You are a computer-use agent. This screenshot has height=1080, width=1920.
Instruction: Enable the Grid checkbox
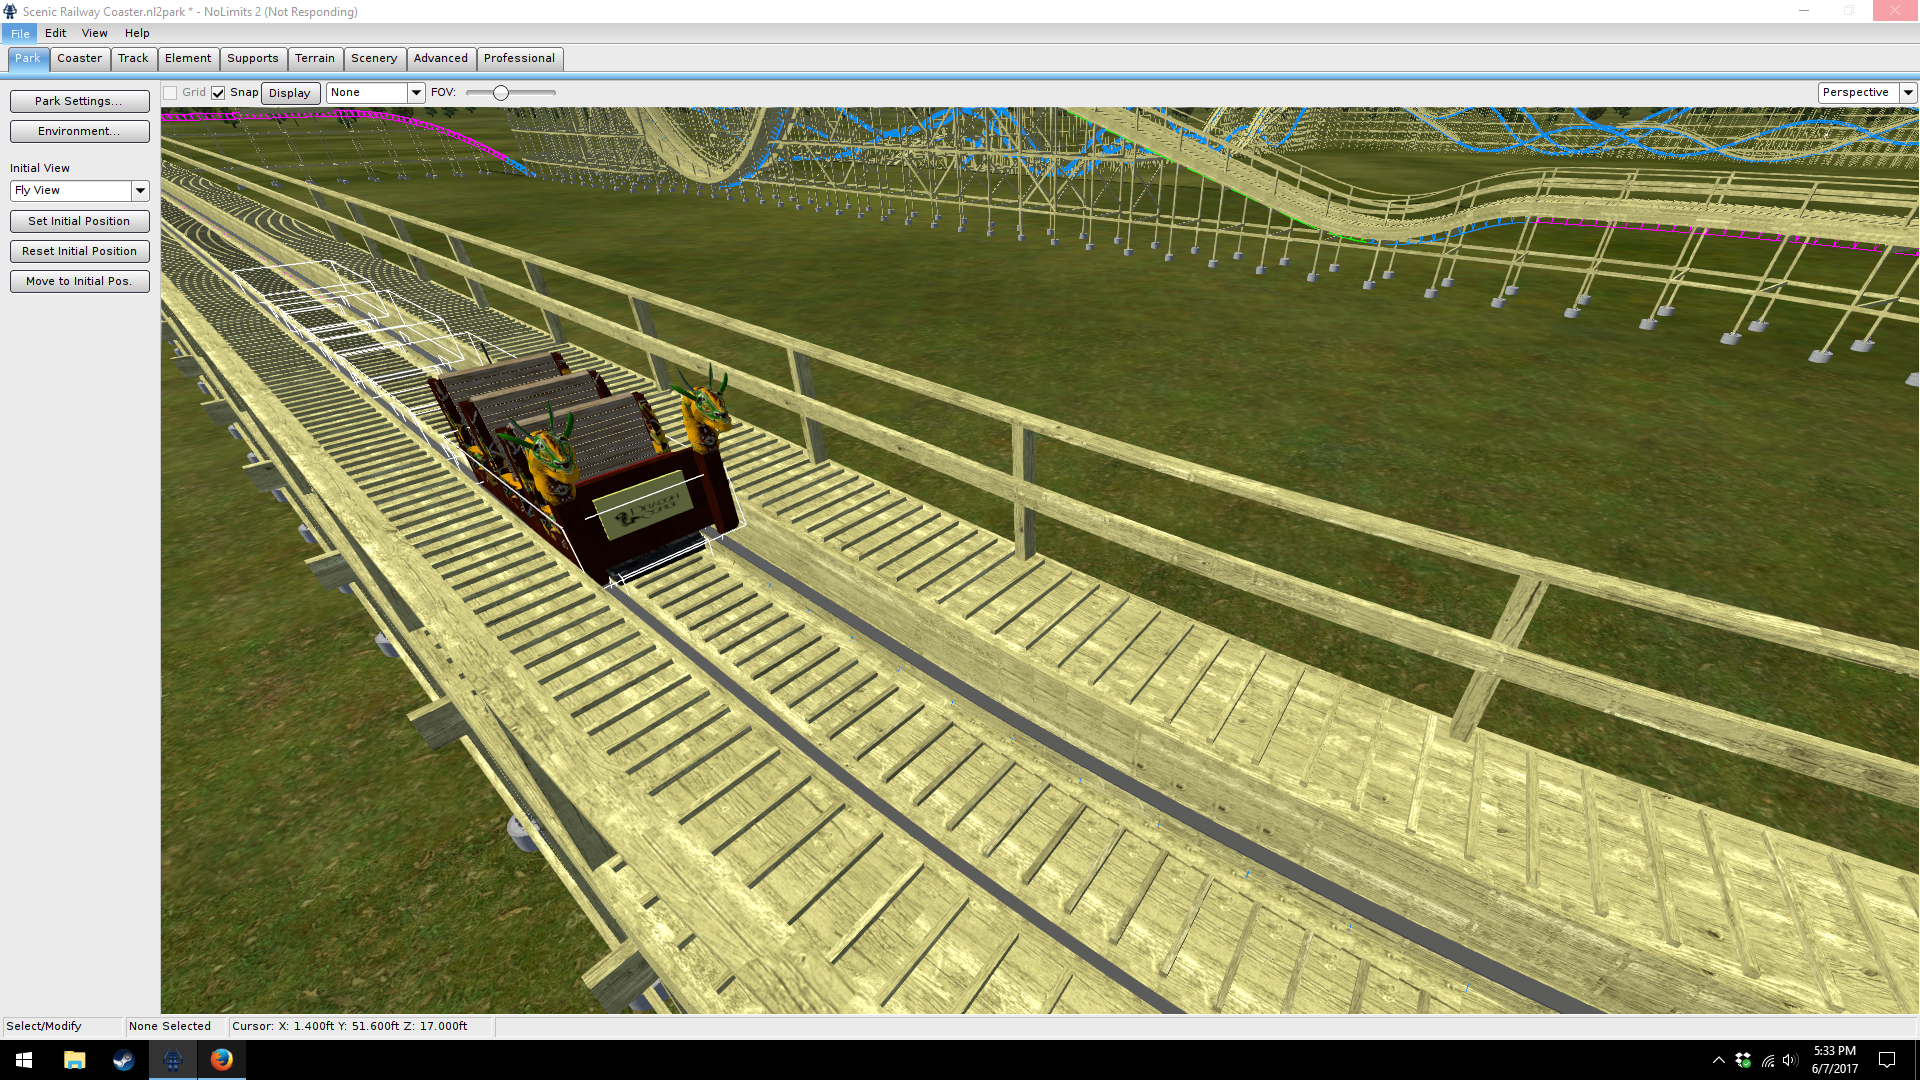click(x=171, y=93)
